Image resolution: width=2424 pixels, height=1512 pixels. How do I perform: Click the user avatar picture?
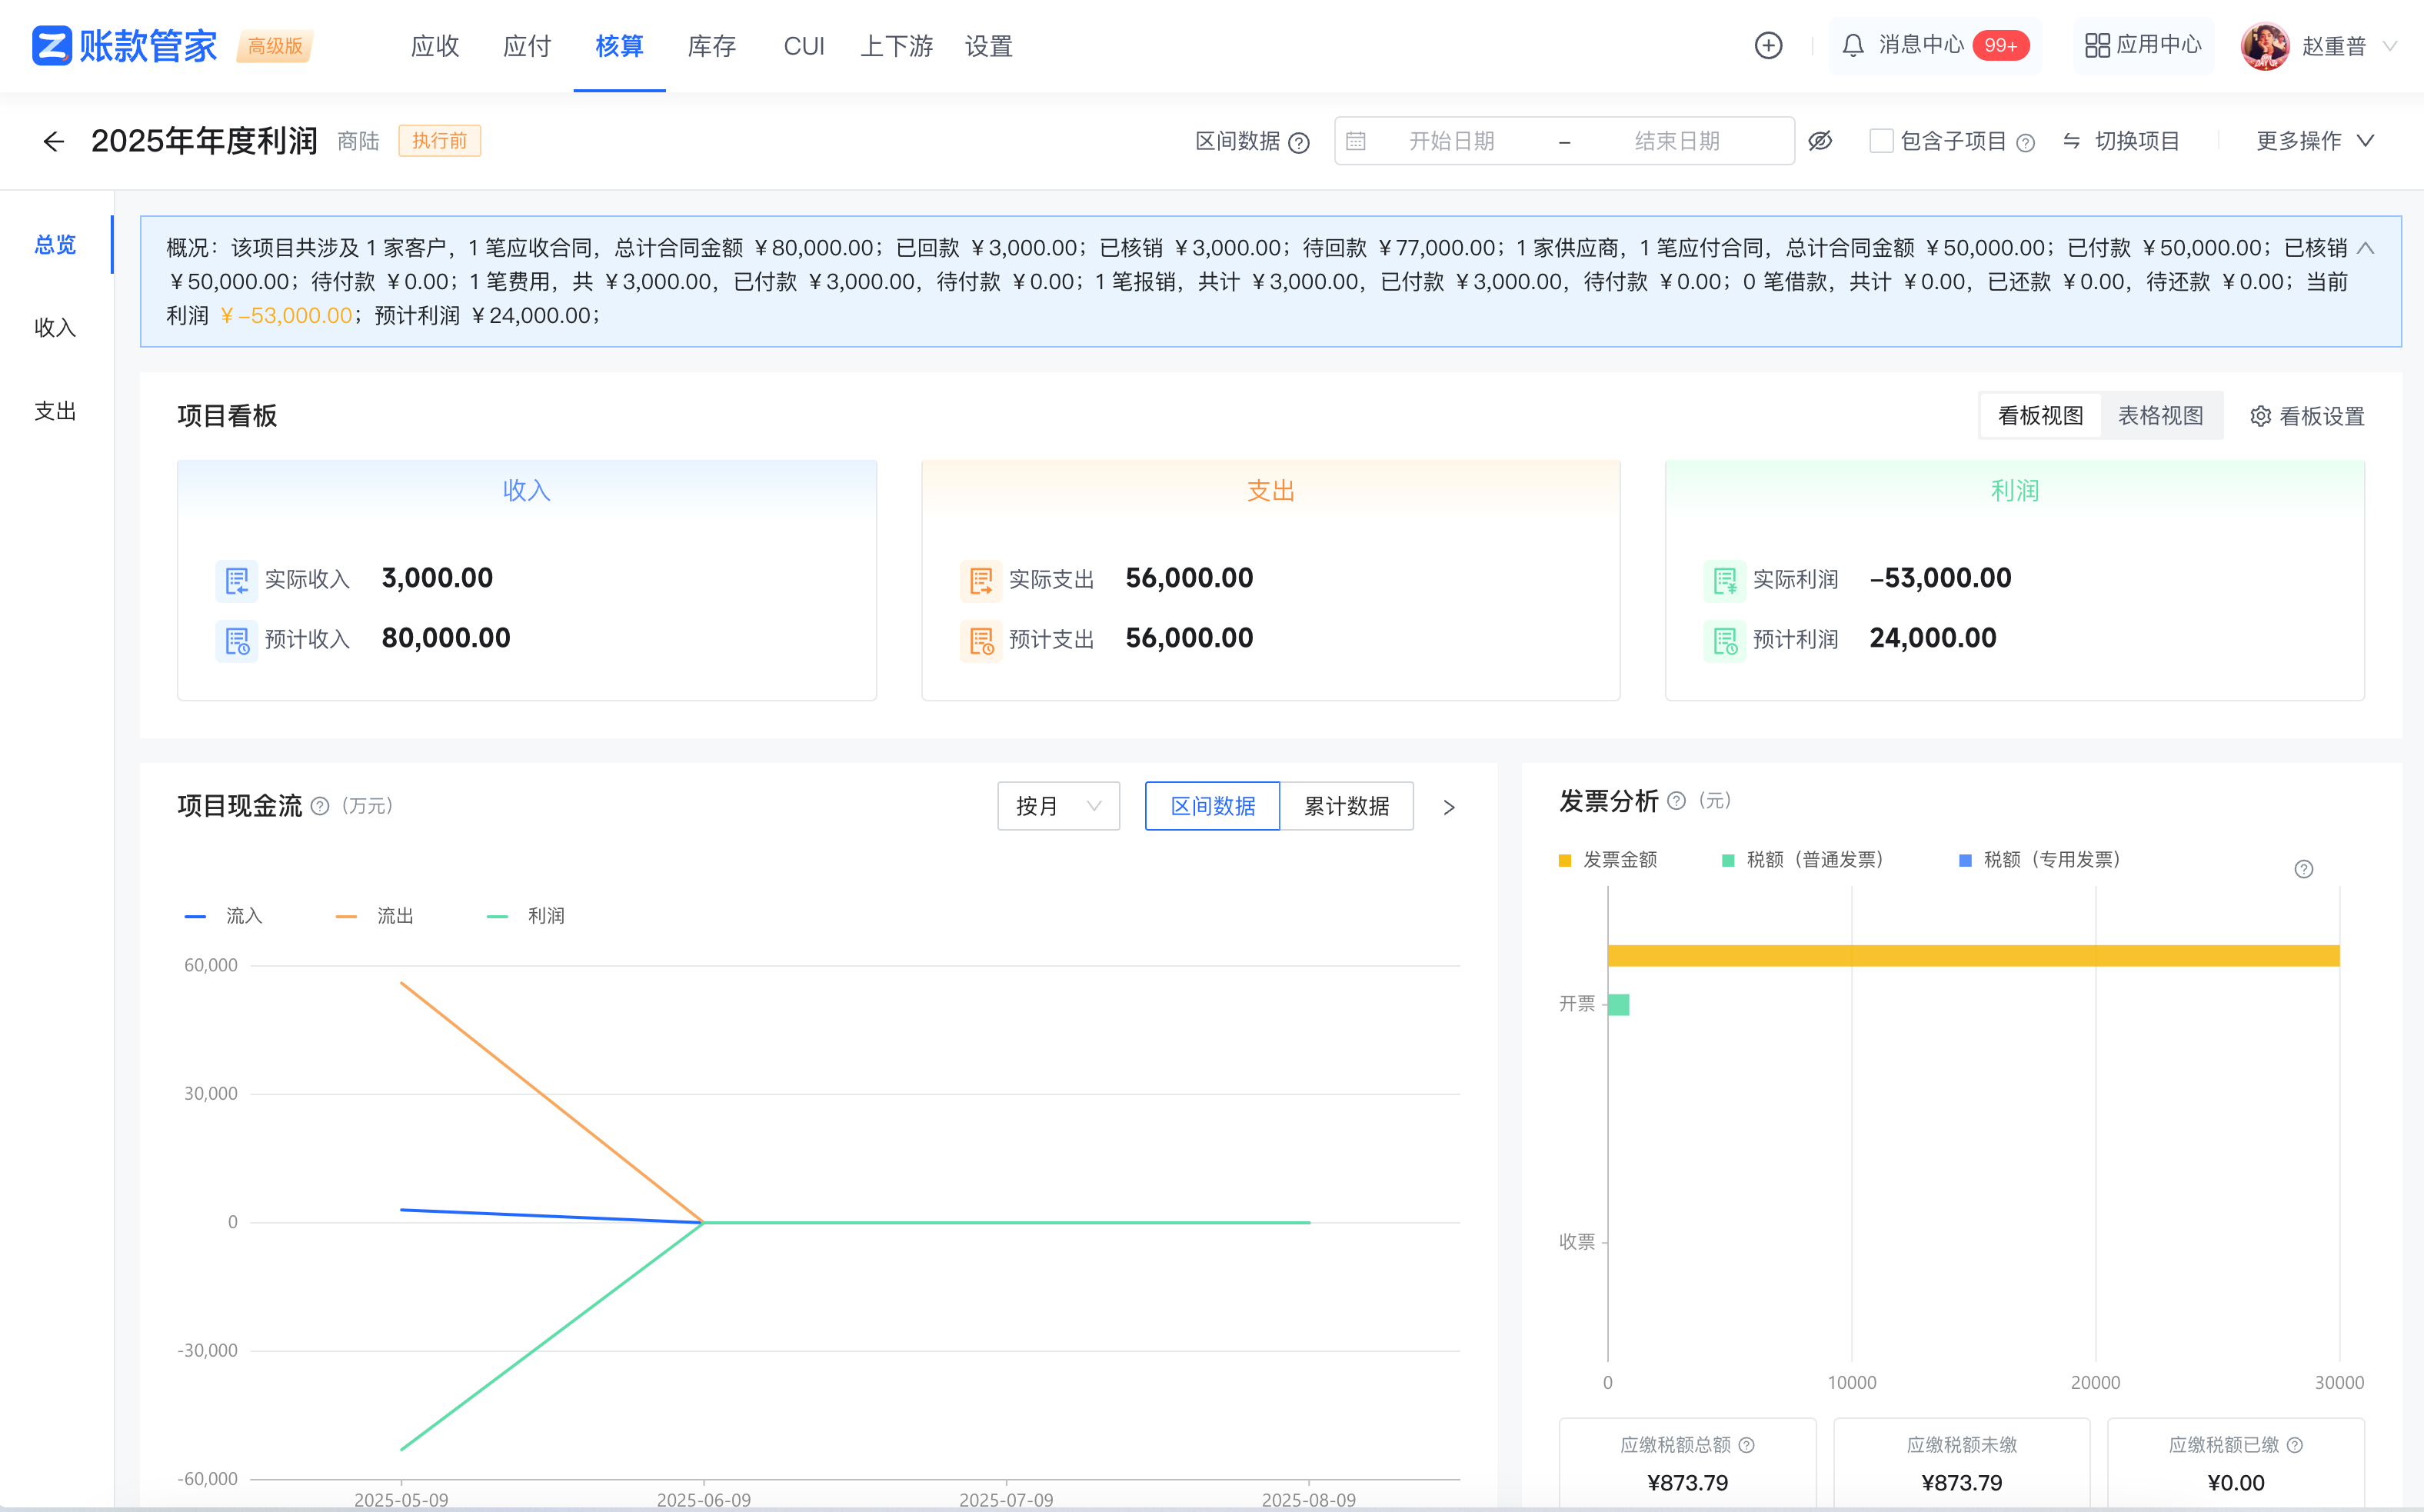tap(2265, 46)
